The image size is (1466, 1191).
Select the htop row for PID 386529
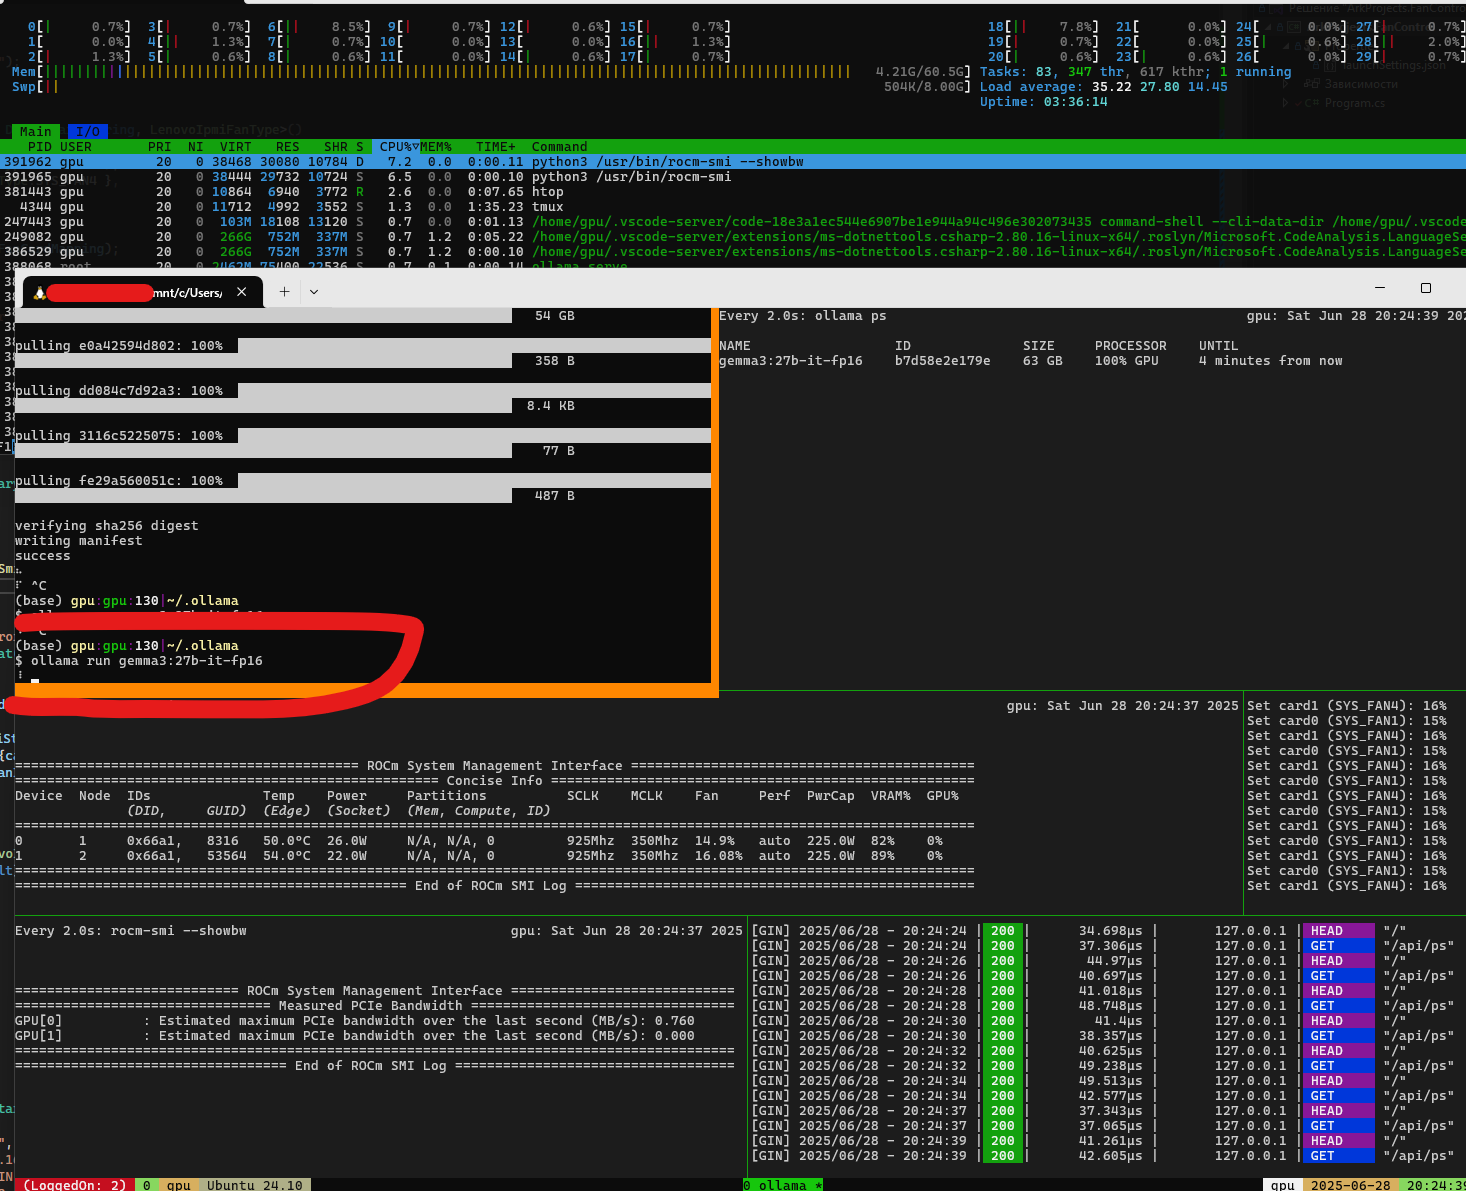733,252
